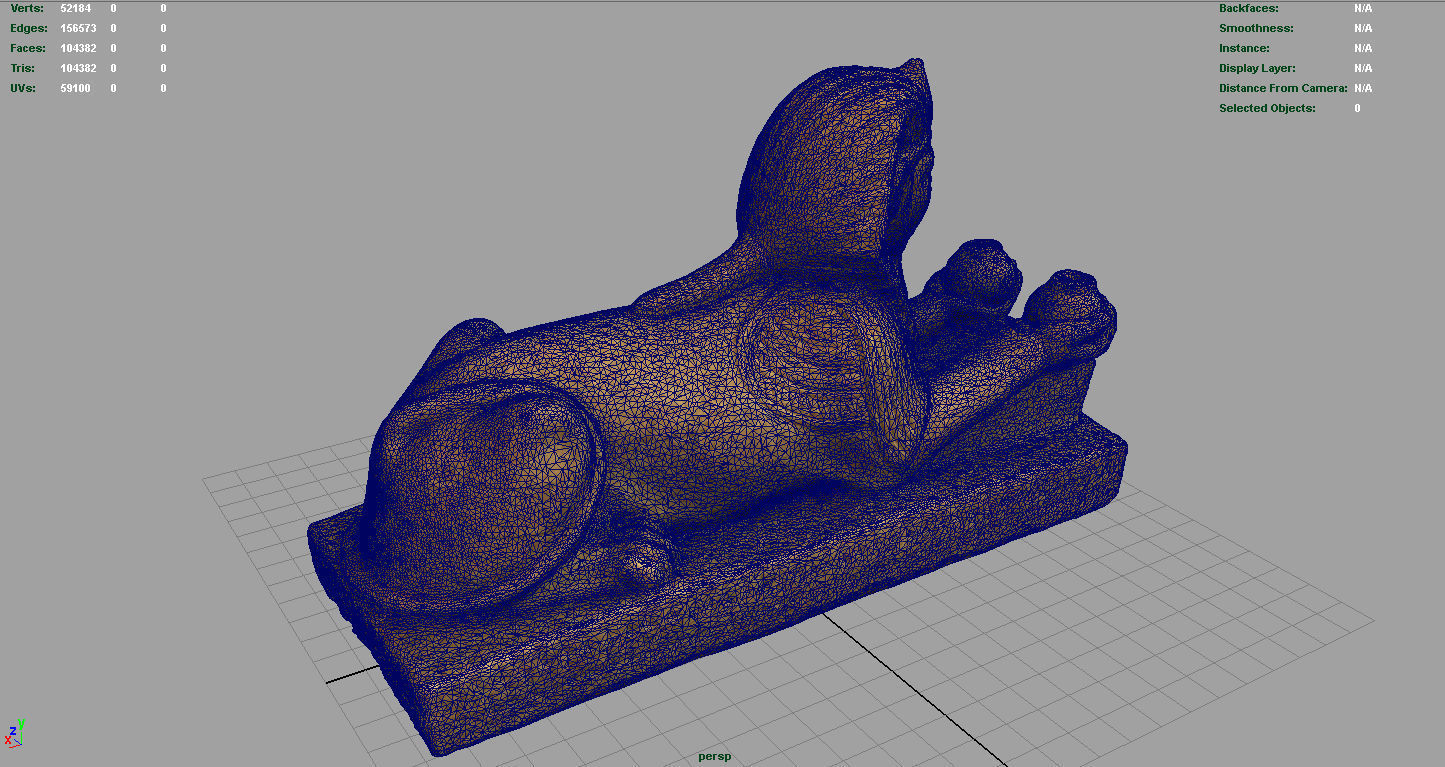The height and width of the screenshot is (767, 1445).
Task: Click the sphinx's rear haunch
Action: coord(480,490)
